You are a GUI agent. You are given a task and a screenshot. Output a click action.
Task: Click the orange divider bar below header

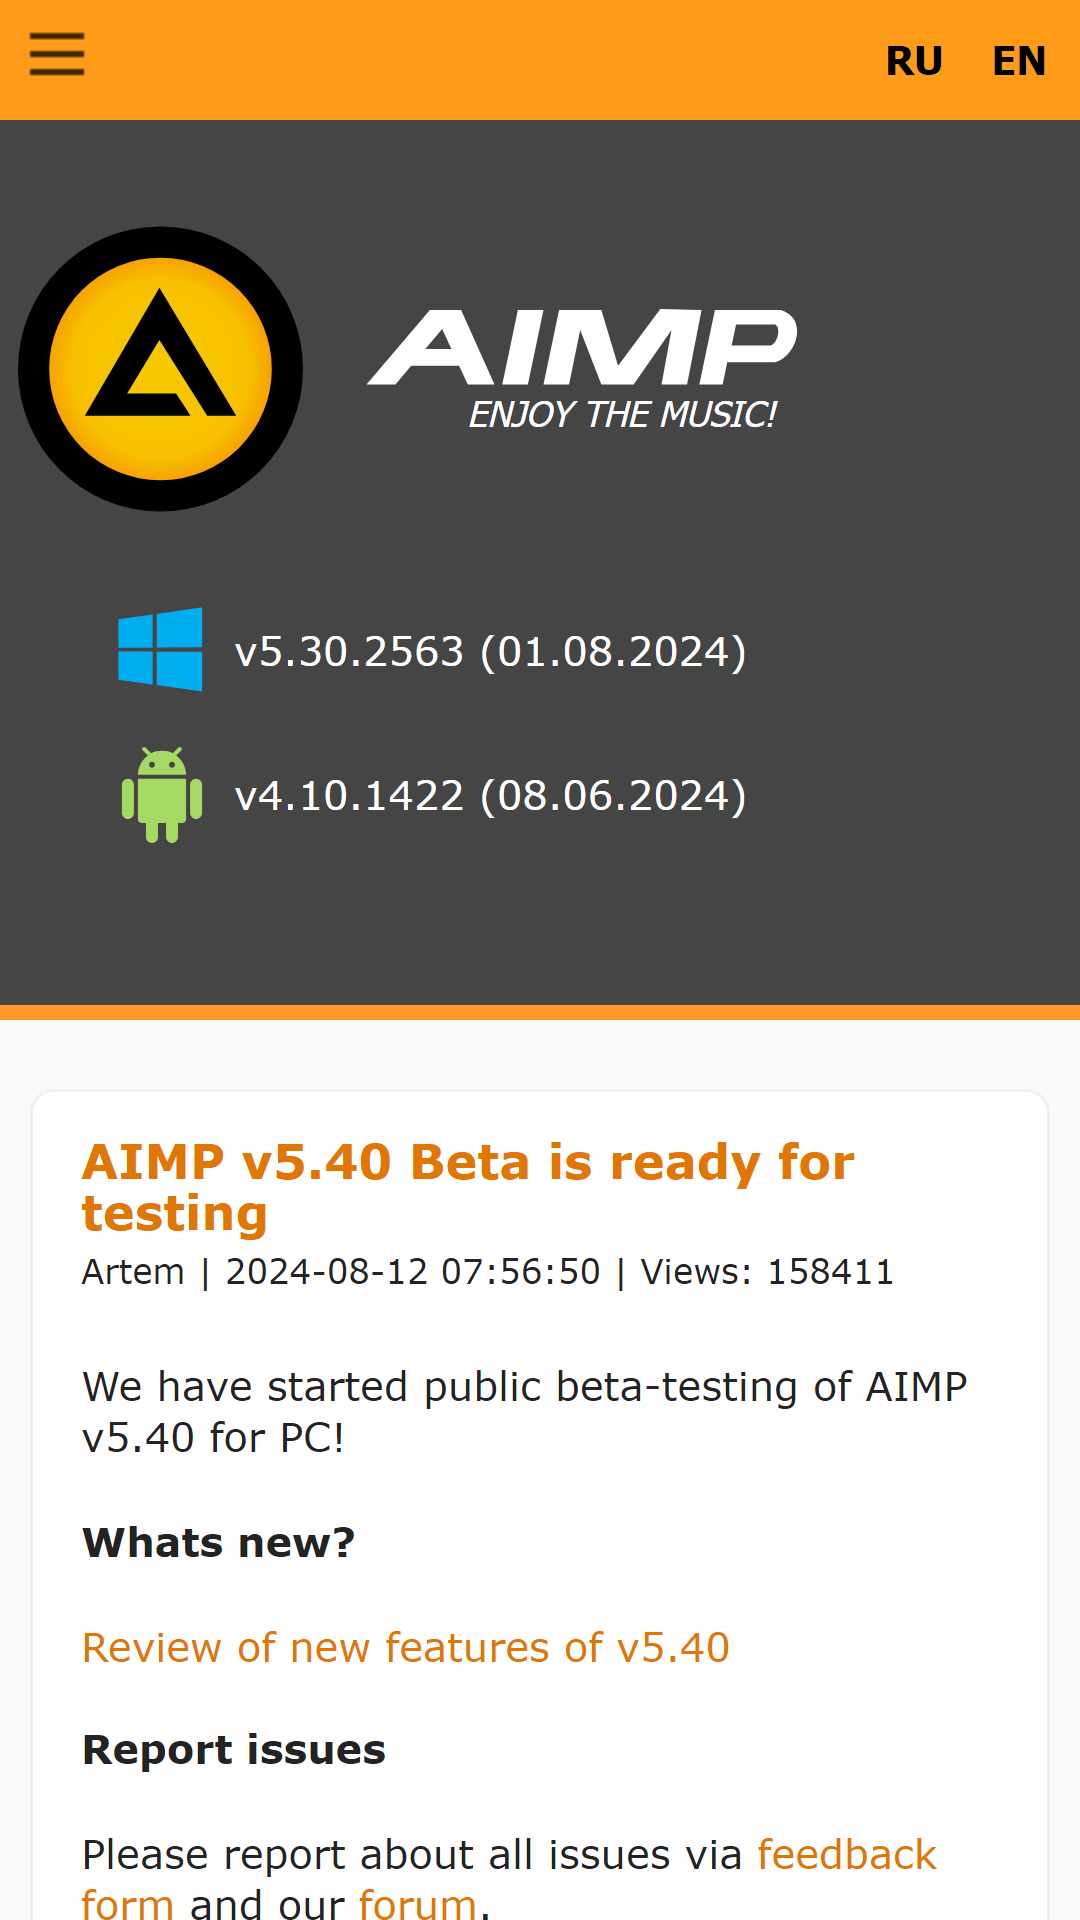pyautogui.click(x=540, y=1012)
